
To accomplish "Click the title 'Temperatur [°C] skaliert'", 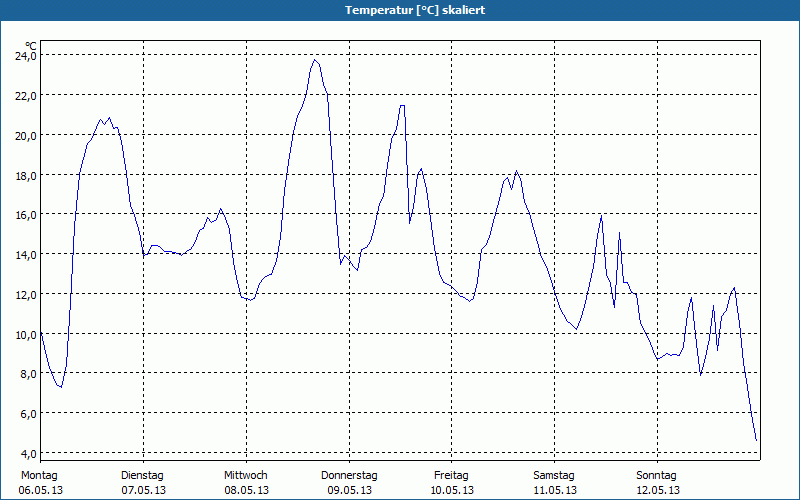I will coord(415,10).
